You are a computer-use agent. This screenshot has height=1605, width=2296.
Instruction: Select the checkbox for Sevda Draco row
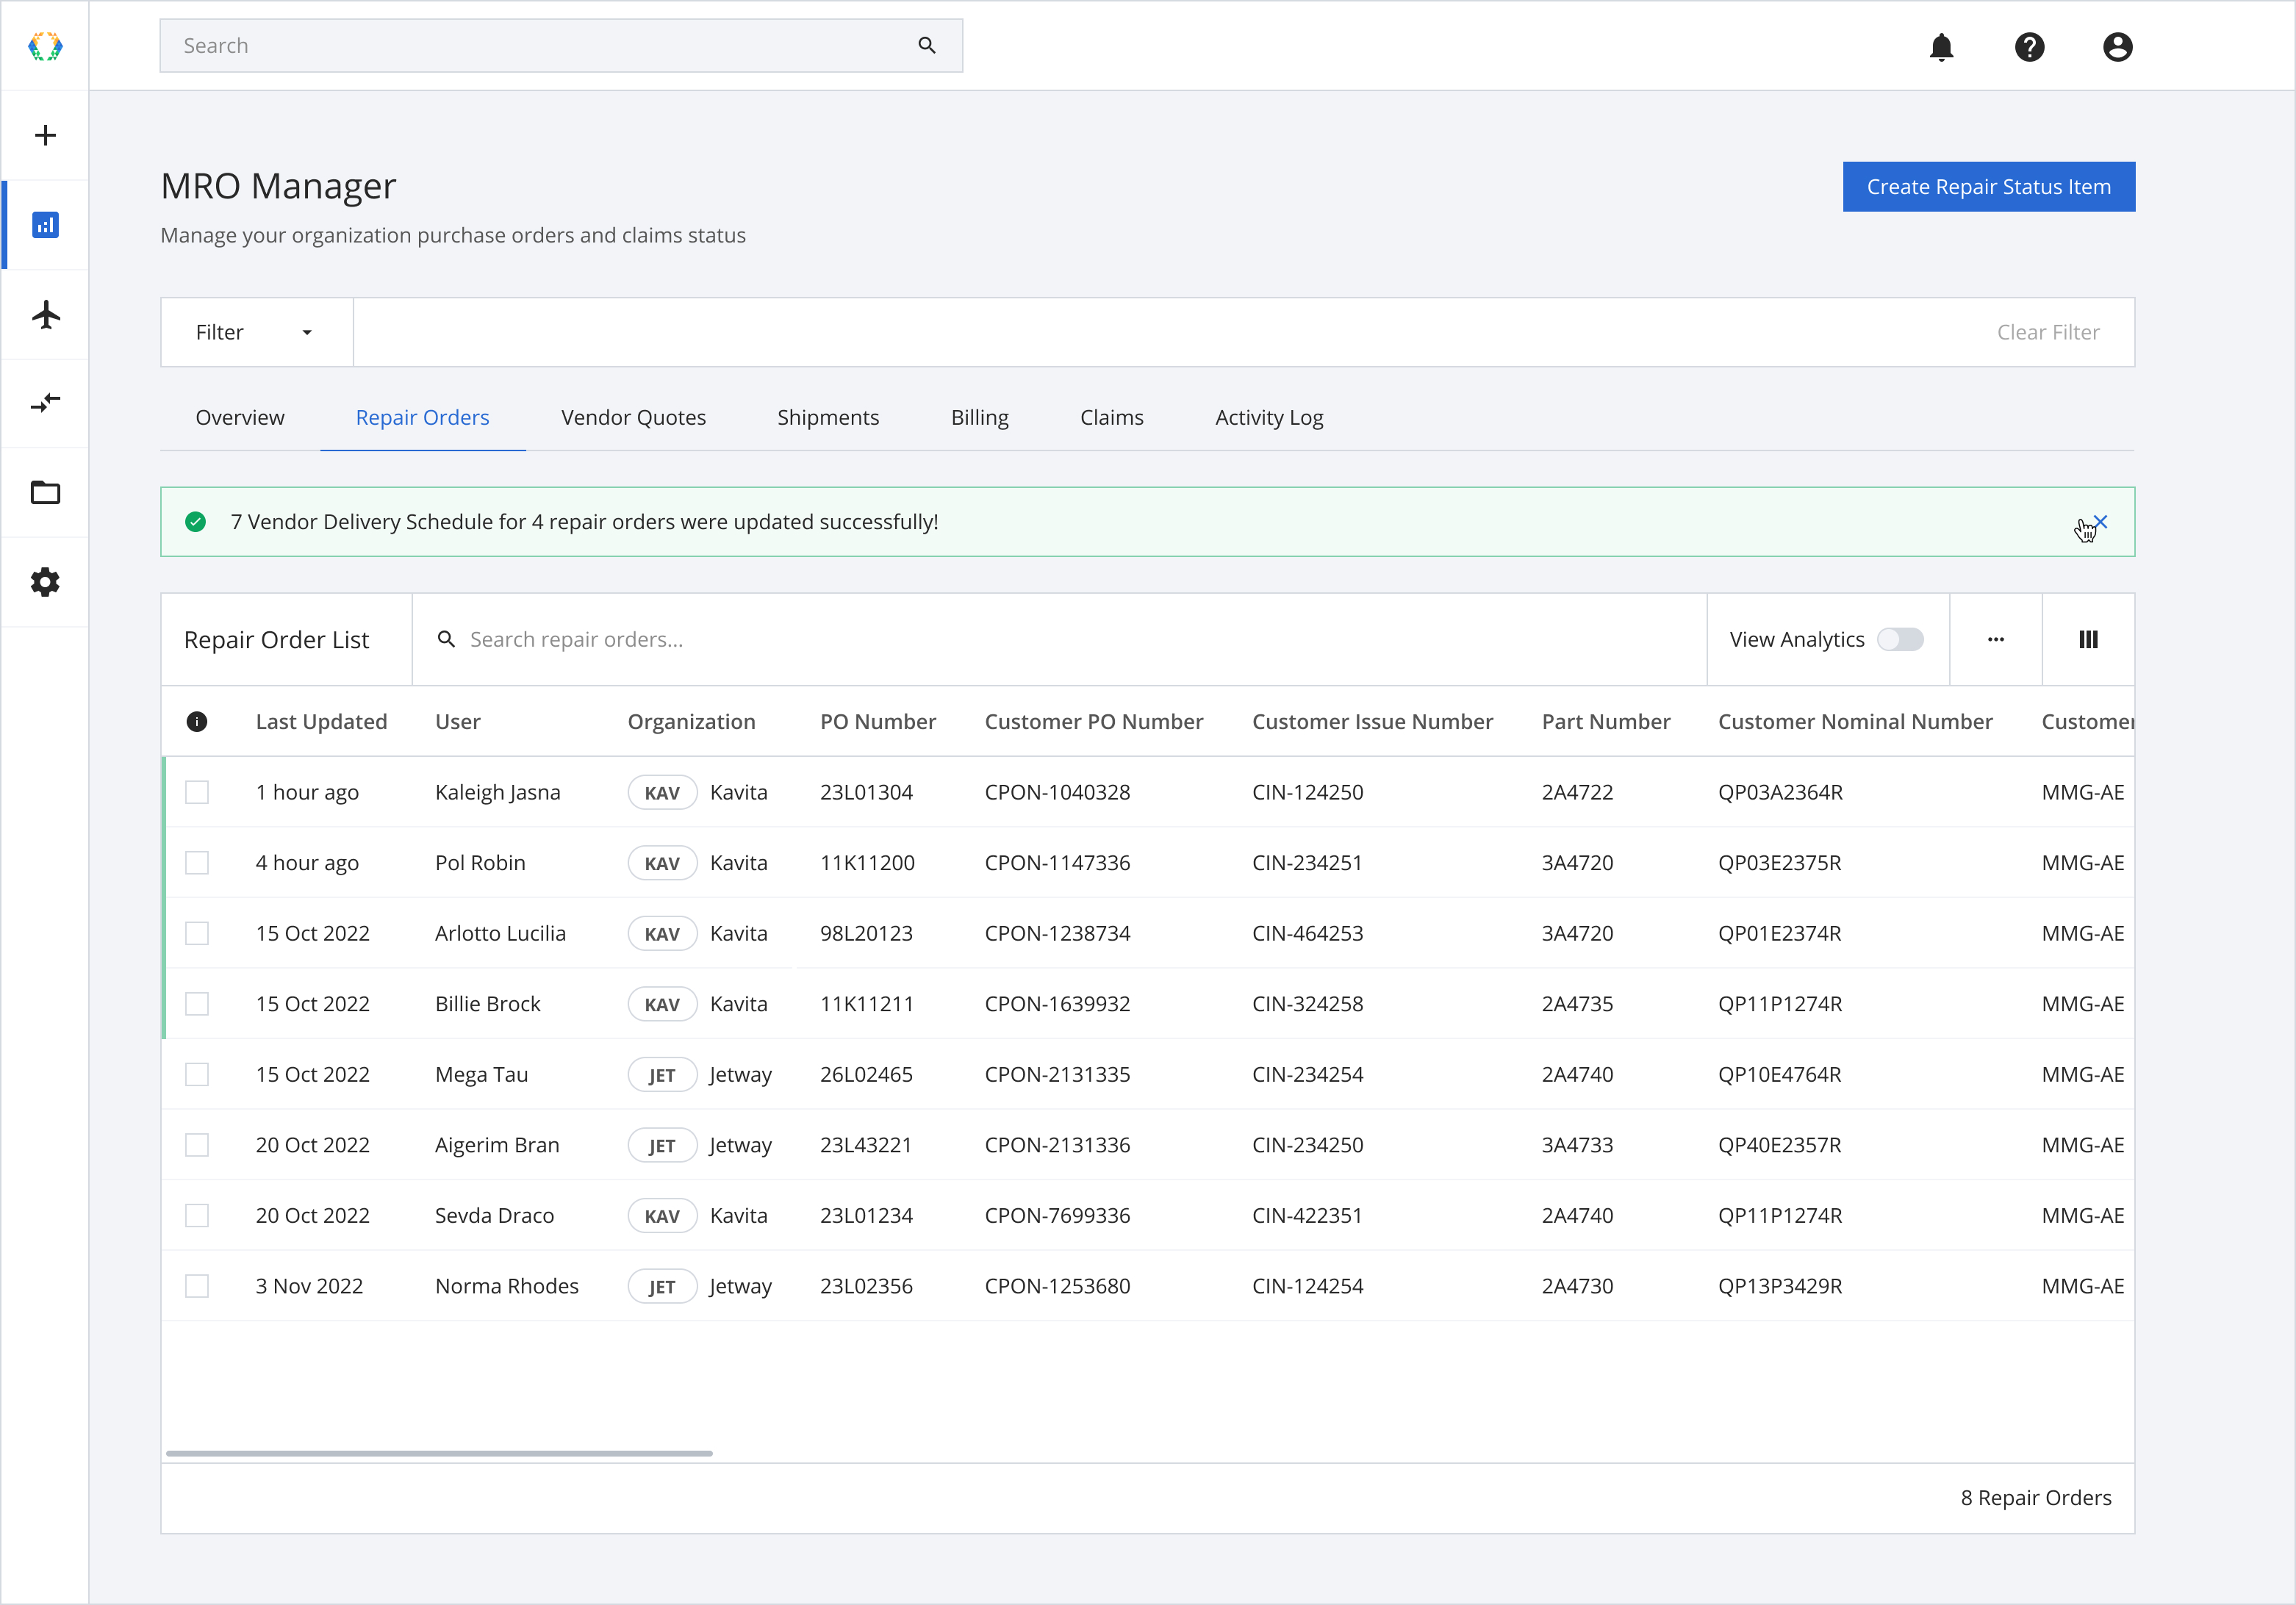click(x=197, y=1216)
